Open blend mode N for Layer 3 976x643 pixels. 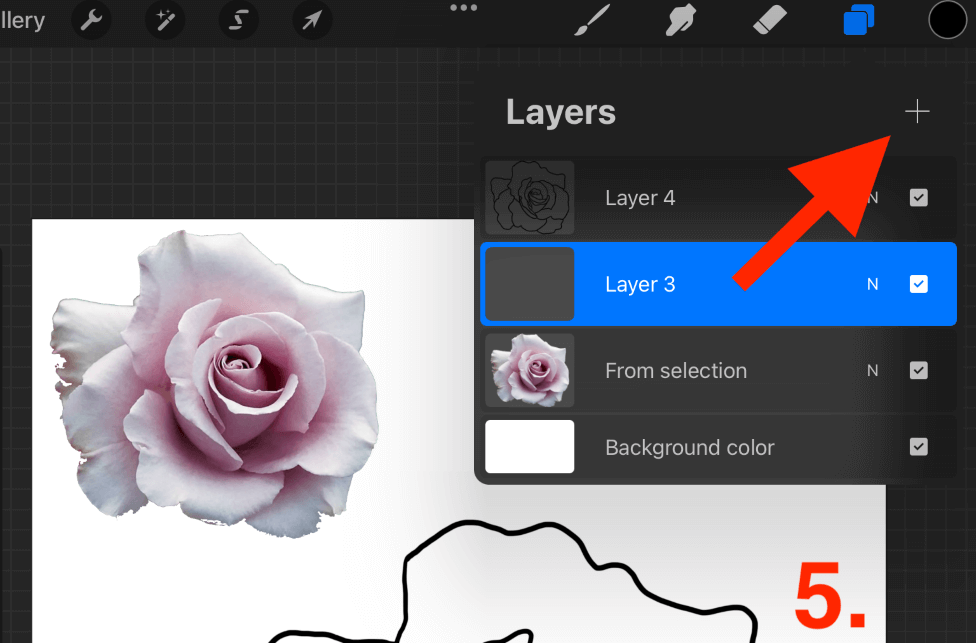tap(873, 284)
